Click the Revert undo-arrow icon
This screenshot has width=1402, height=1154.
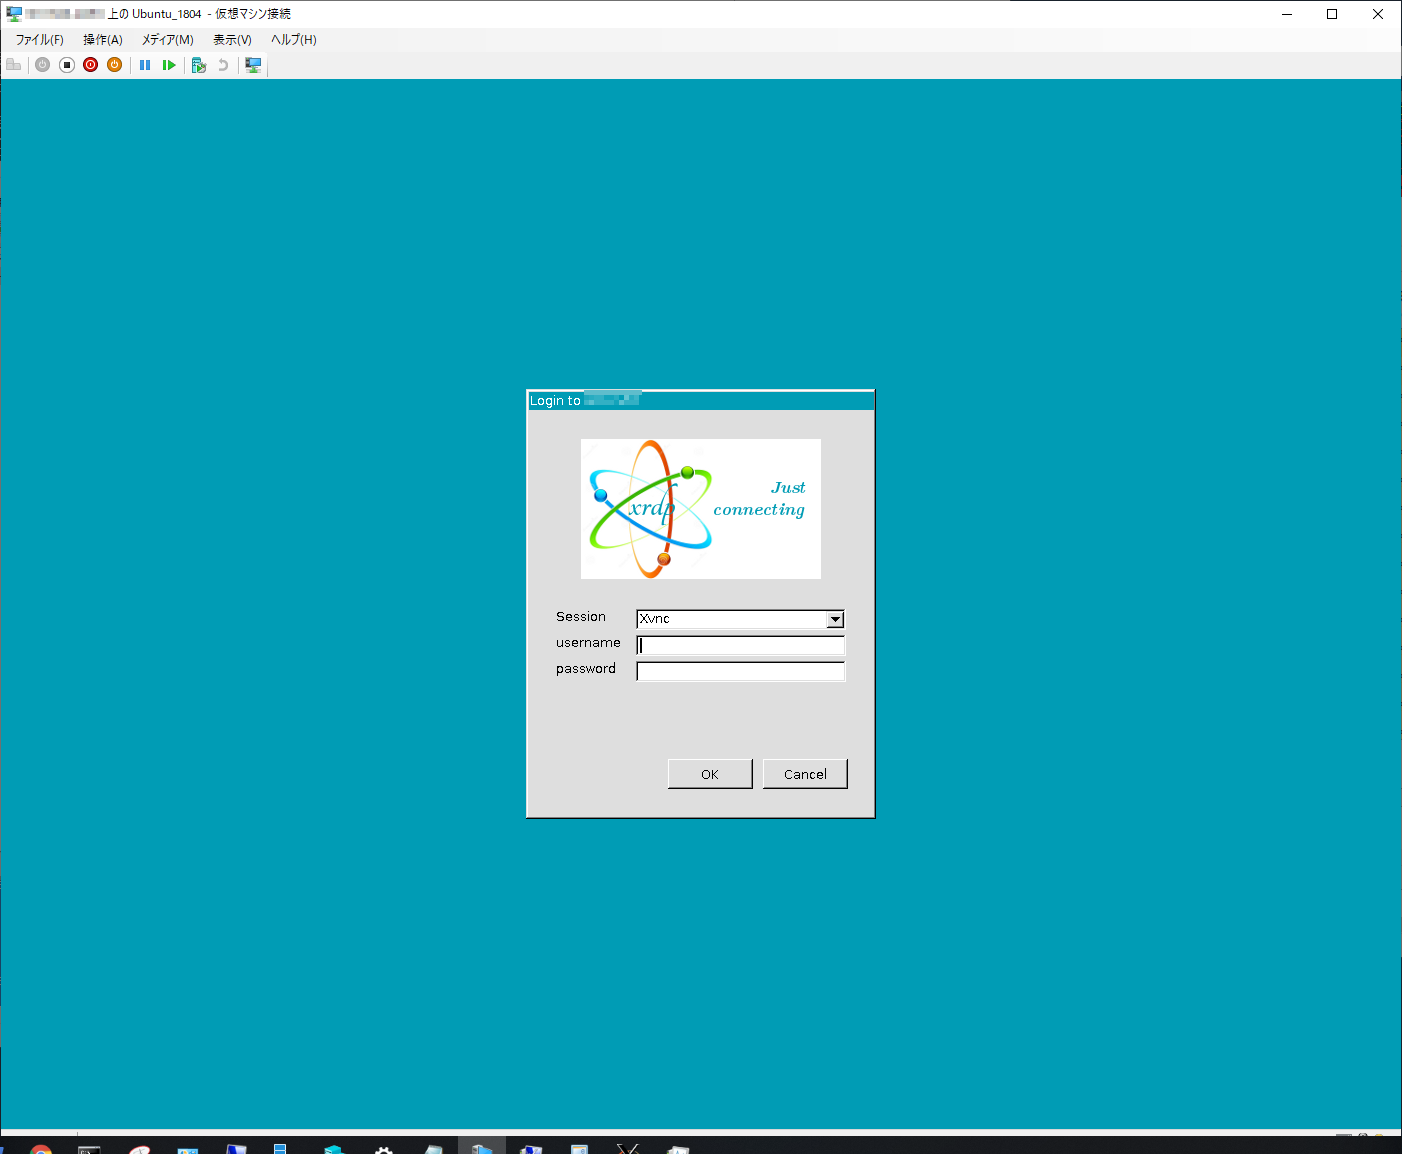[223, 65]
